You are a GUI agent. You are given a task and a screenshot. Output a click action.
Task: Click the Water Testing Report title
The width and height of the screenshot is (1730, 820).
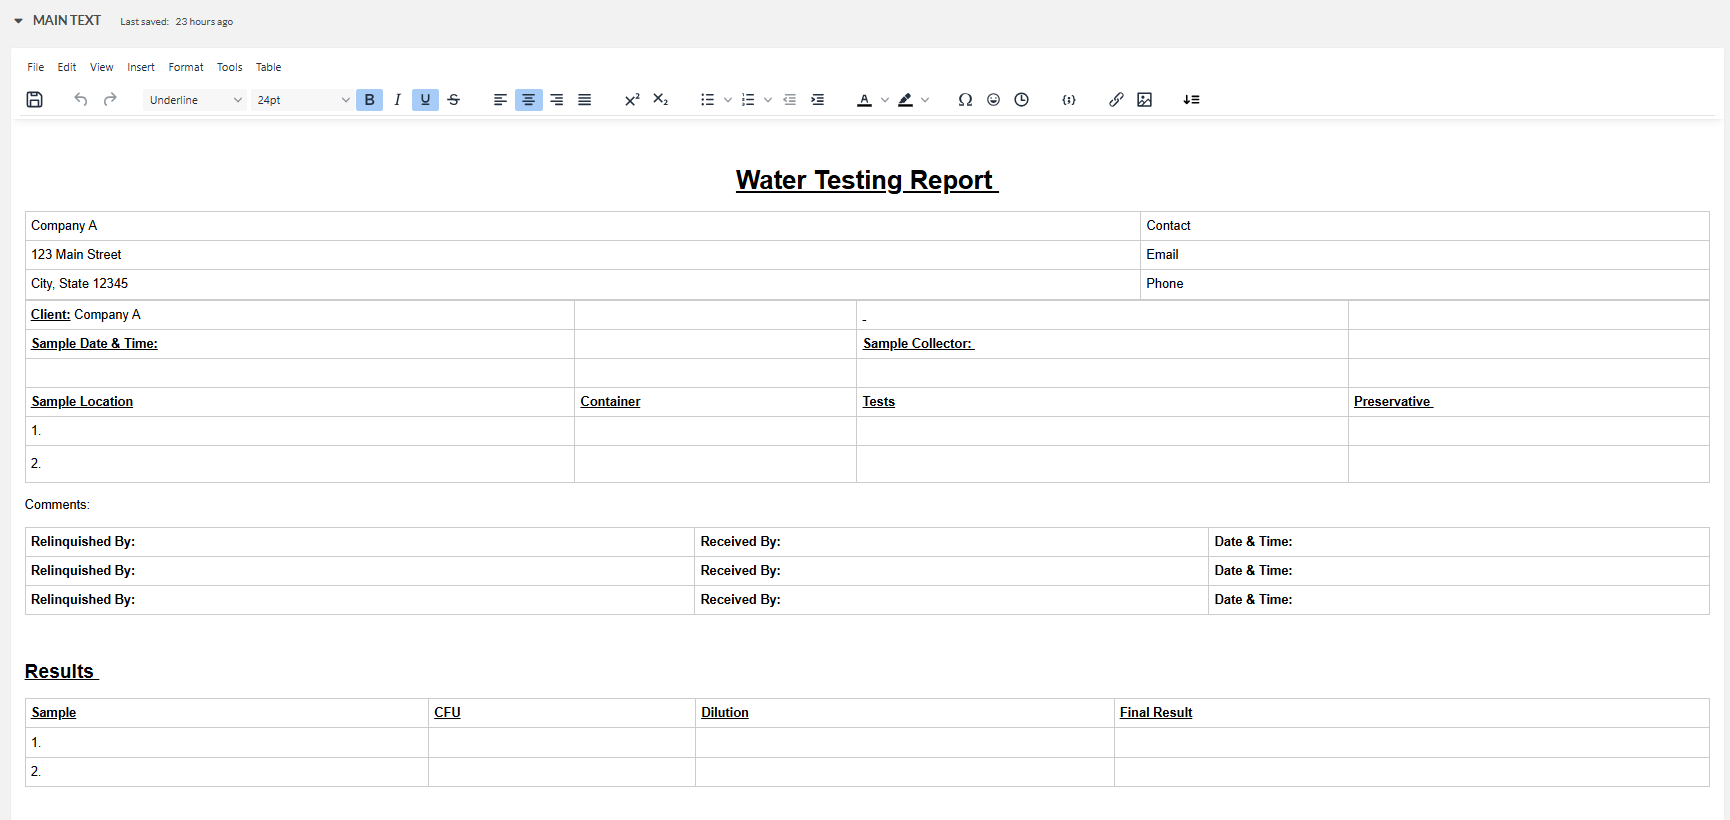866,180
